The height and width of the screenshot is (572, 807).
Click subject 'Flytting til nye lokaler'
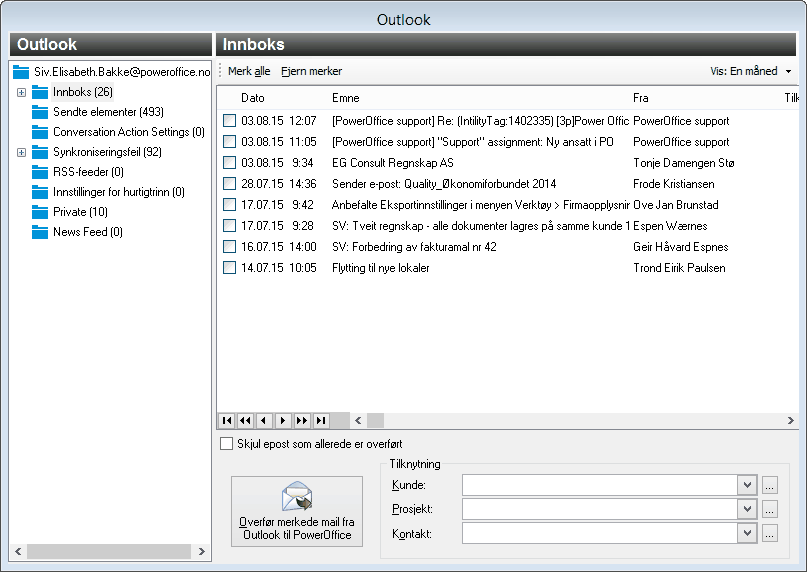click(380, 268)
